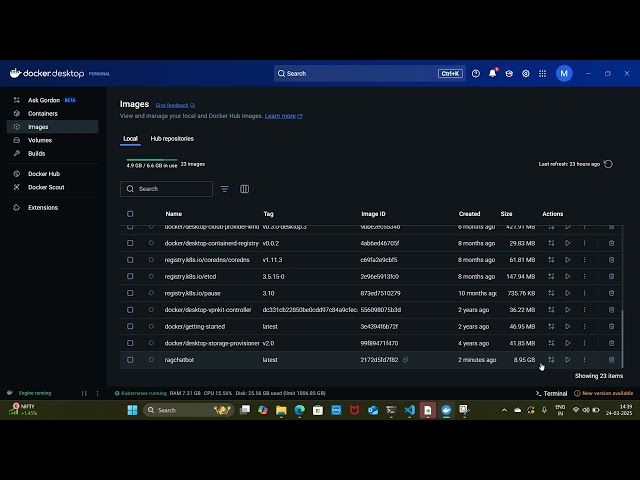Sort by the Created column header

469,214
